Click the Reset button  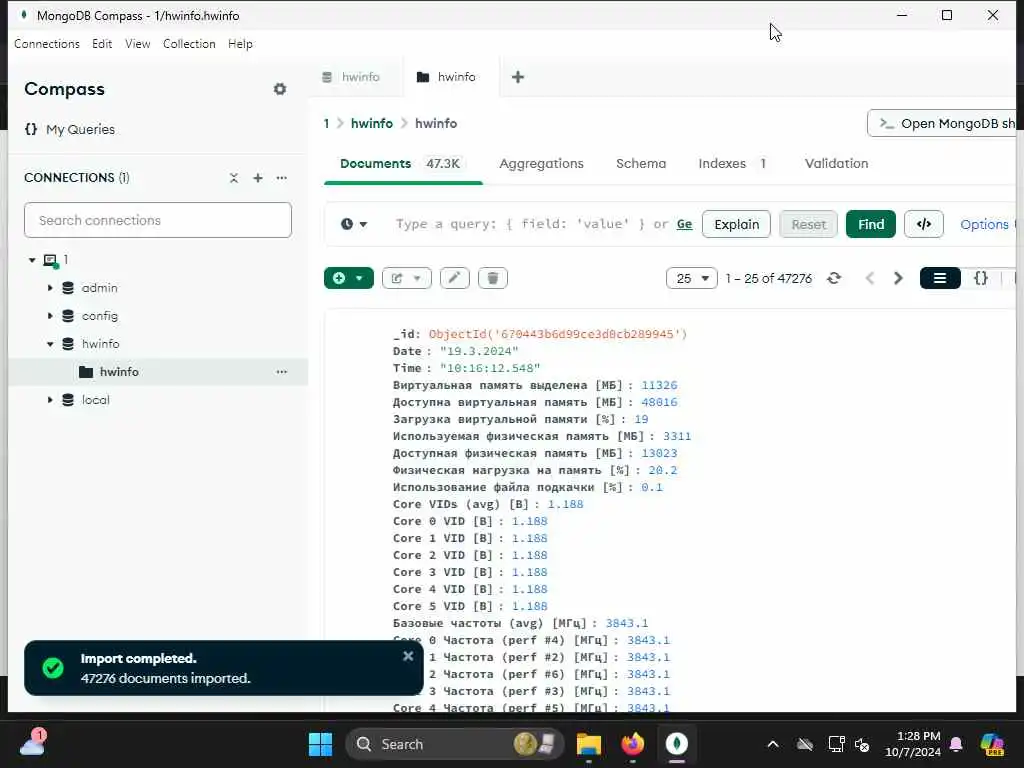click(808, 224)
